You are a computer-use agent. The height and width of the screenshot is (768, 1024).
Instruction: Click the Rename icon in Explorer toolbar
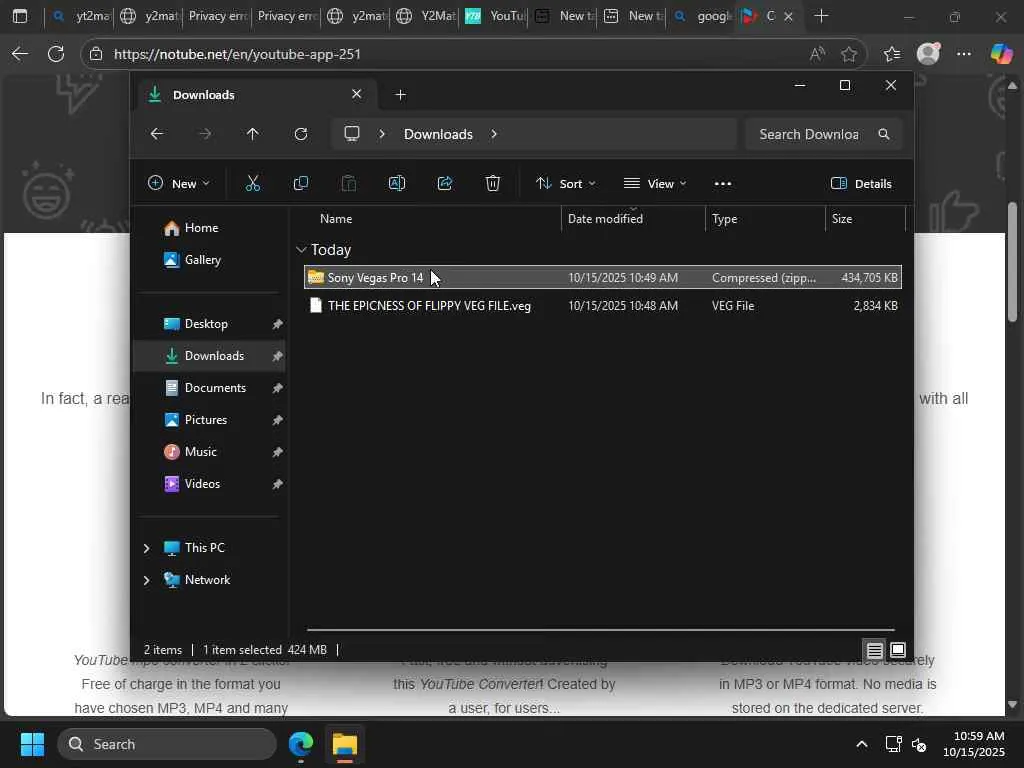pos(397,184)
